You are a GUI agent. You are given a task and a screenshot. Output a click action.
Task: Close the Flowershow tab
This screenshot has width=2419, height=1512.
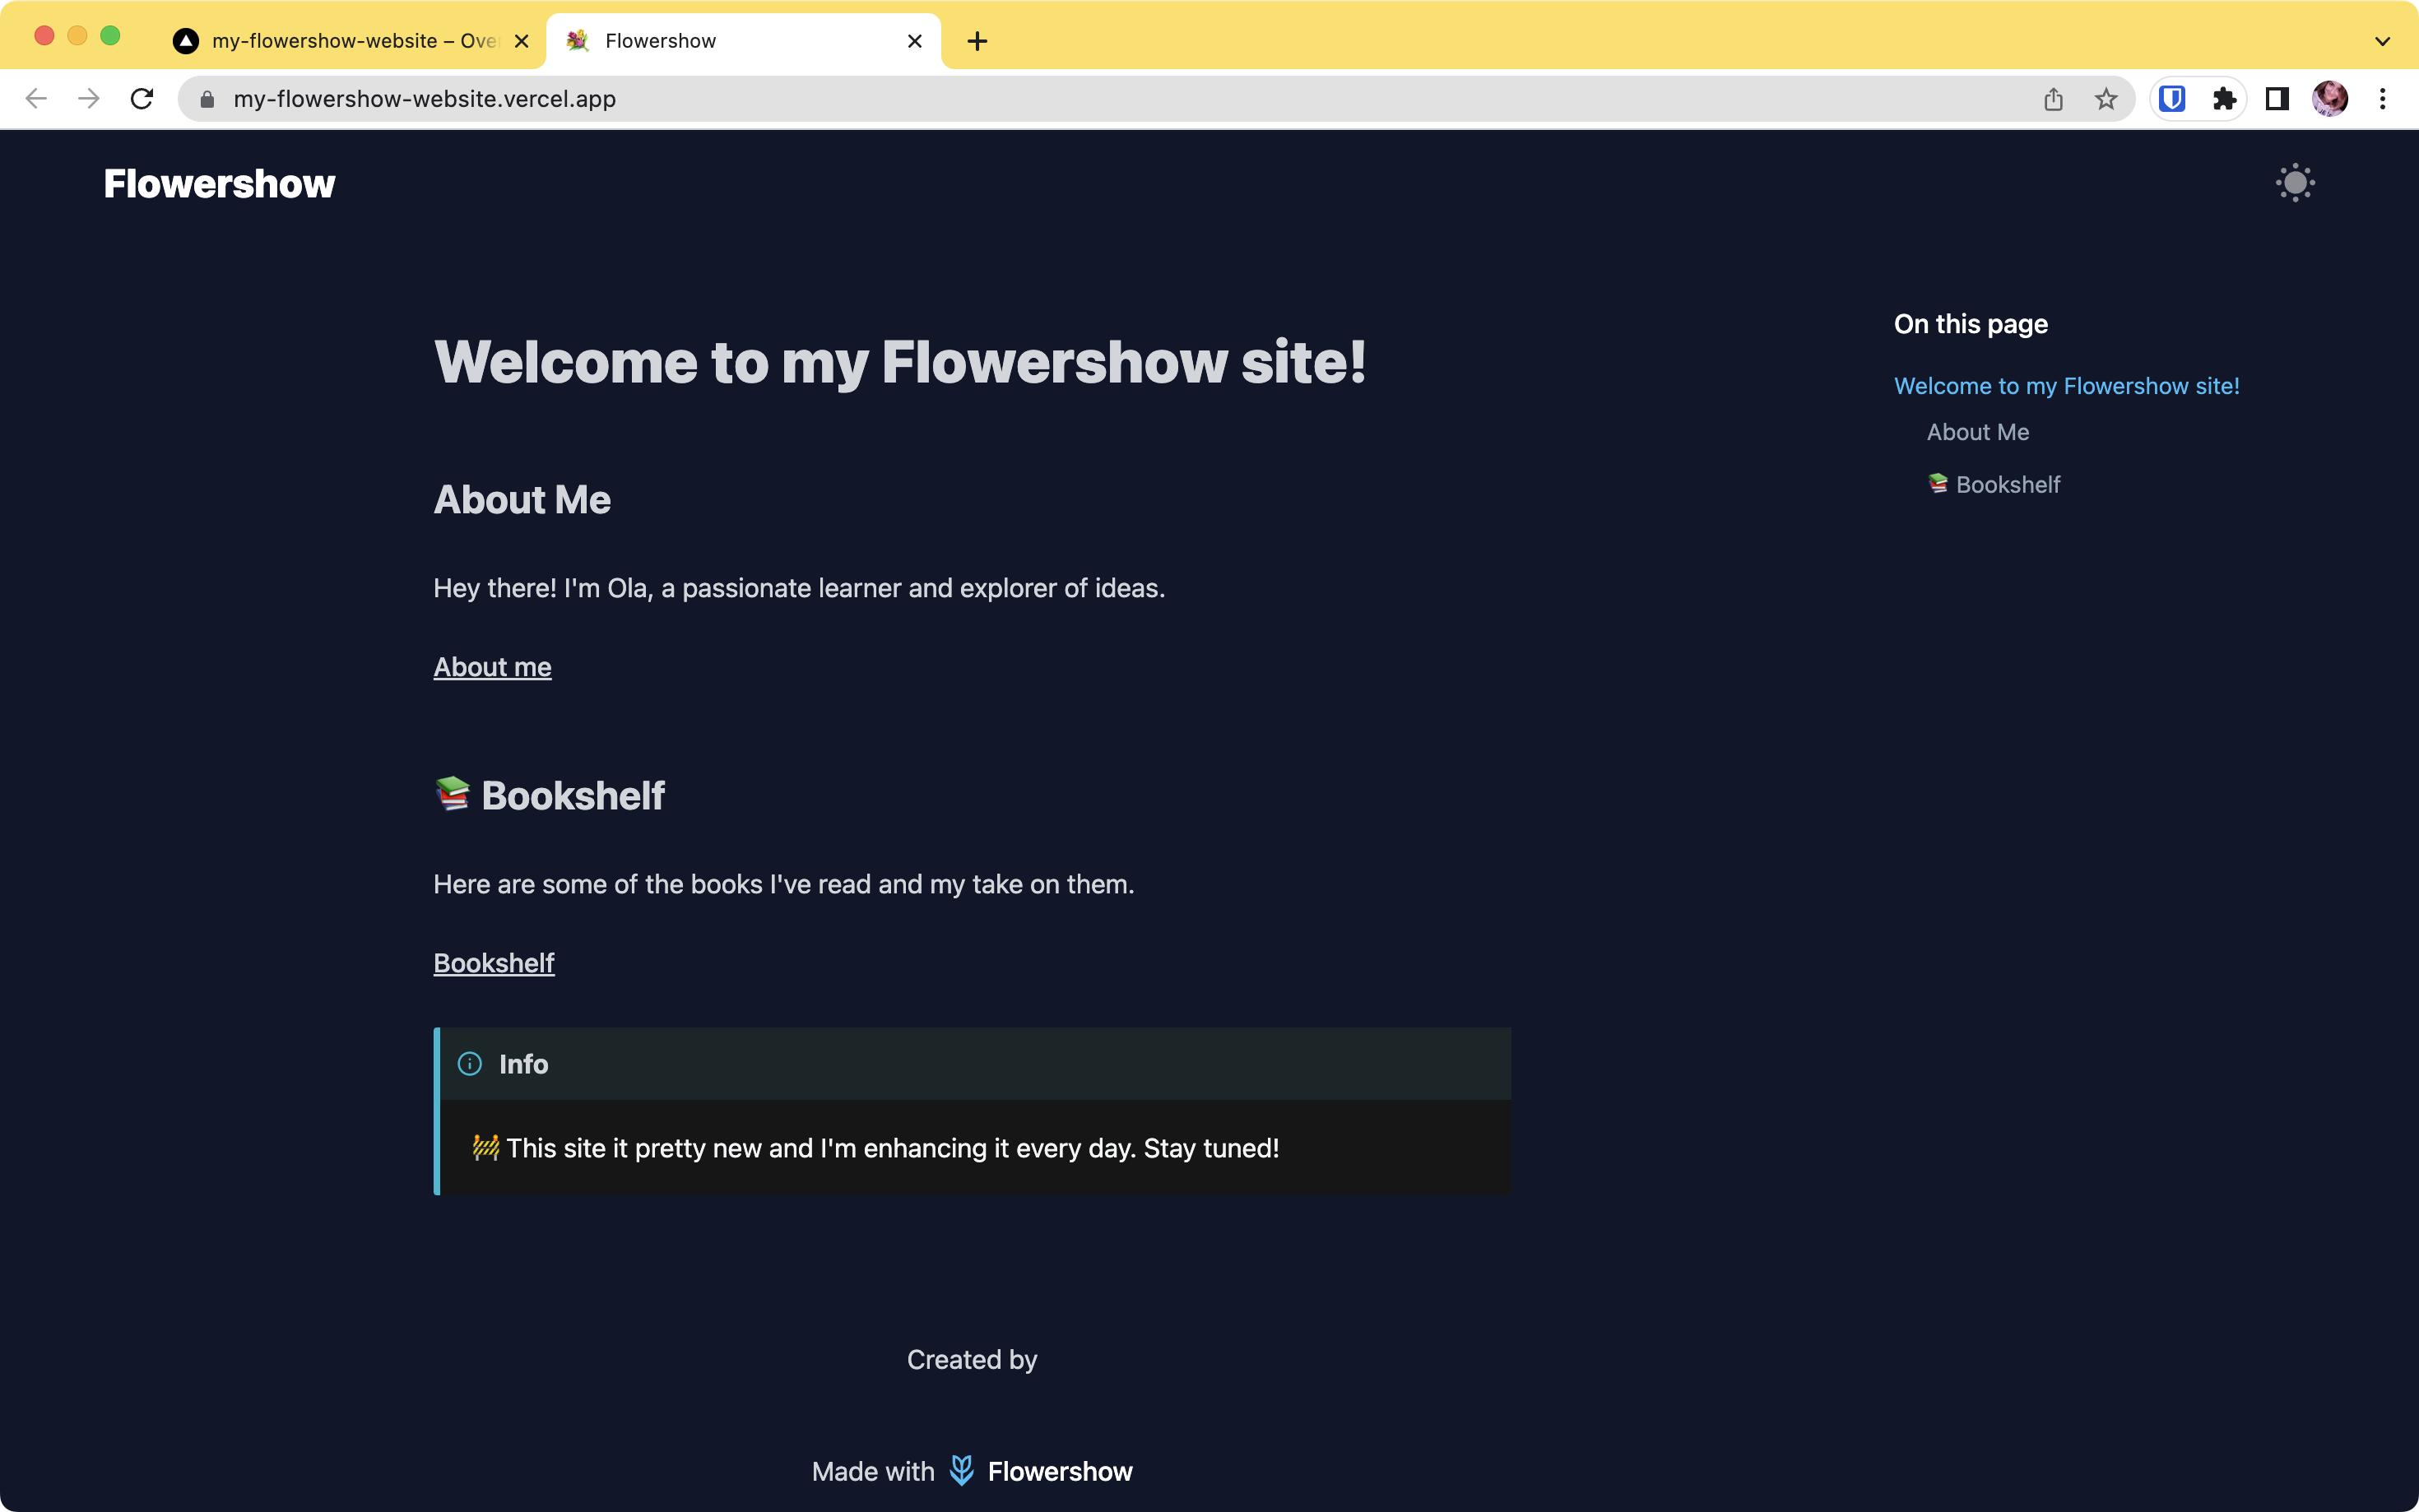click(x=914, y=41)
